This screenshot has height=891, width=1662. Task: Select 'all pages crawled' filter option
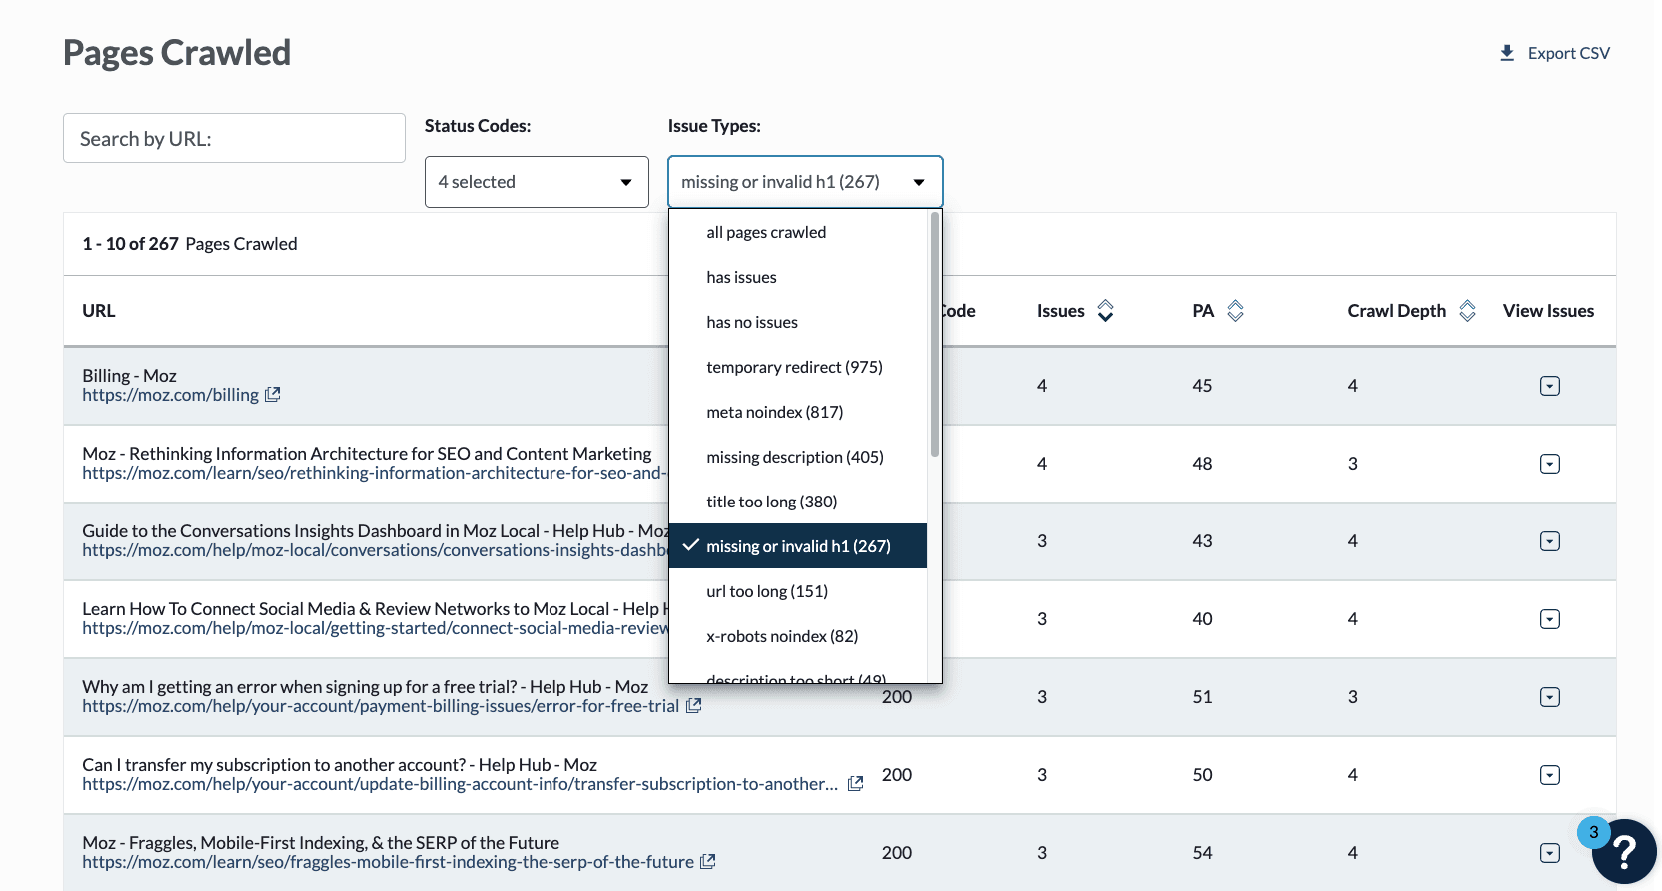[766, 232]
